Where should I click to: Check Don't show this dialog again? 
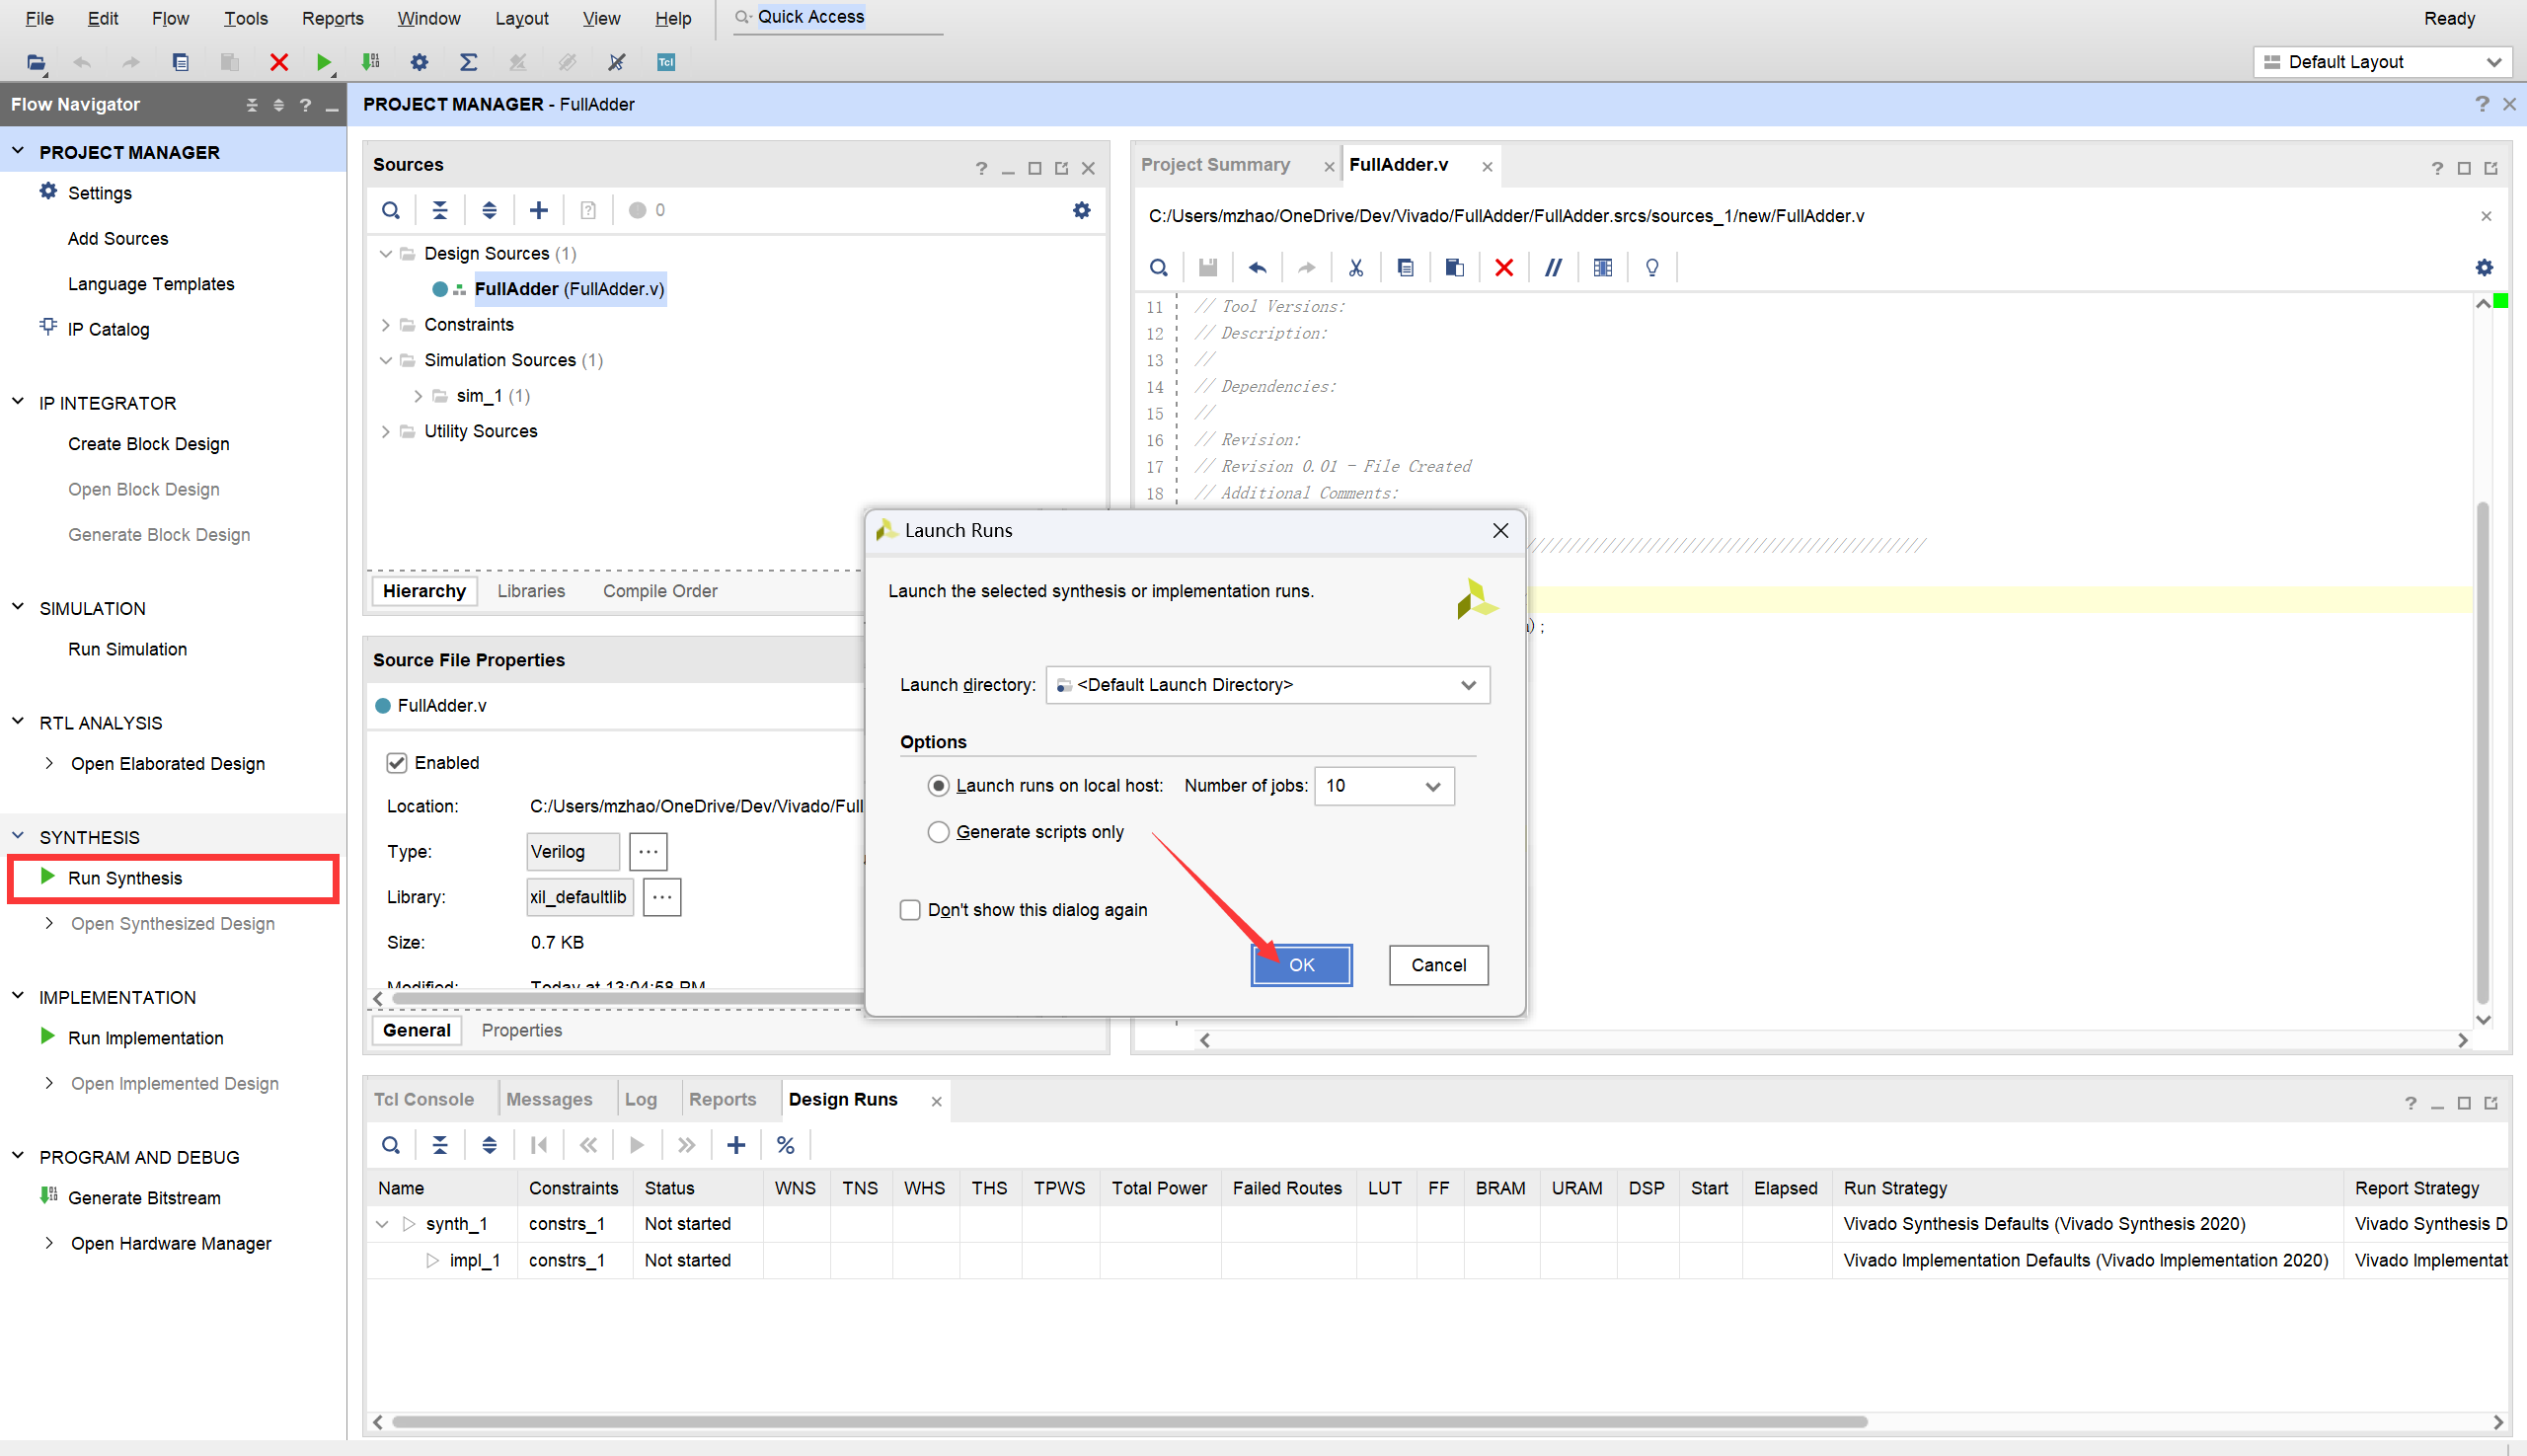click(910, 910)
